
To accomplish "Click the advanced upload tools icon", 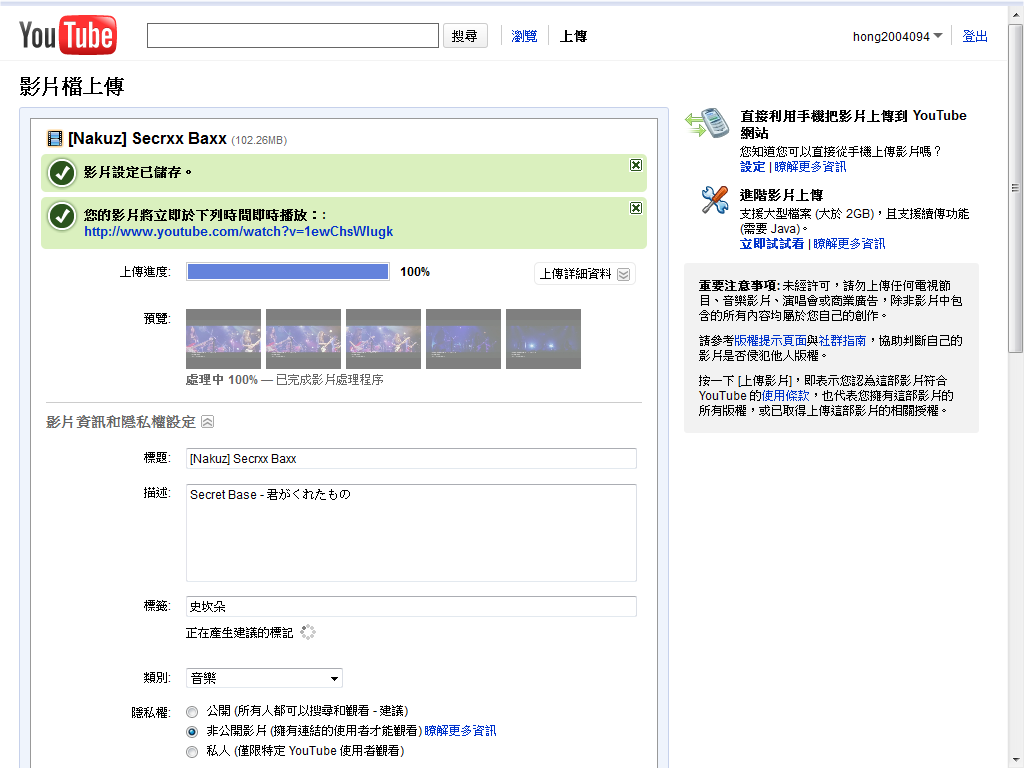I will [714, 200].
